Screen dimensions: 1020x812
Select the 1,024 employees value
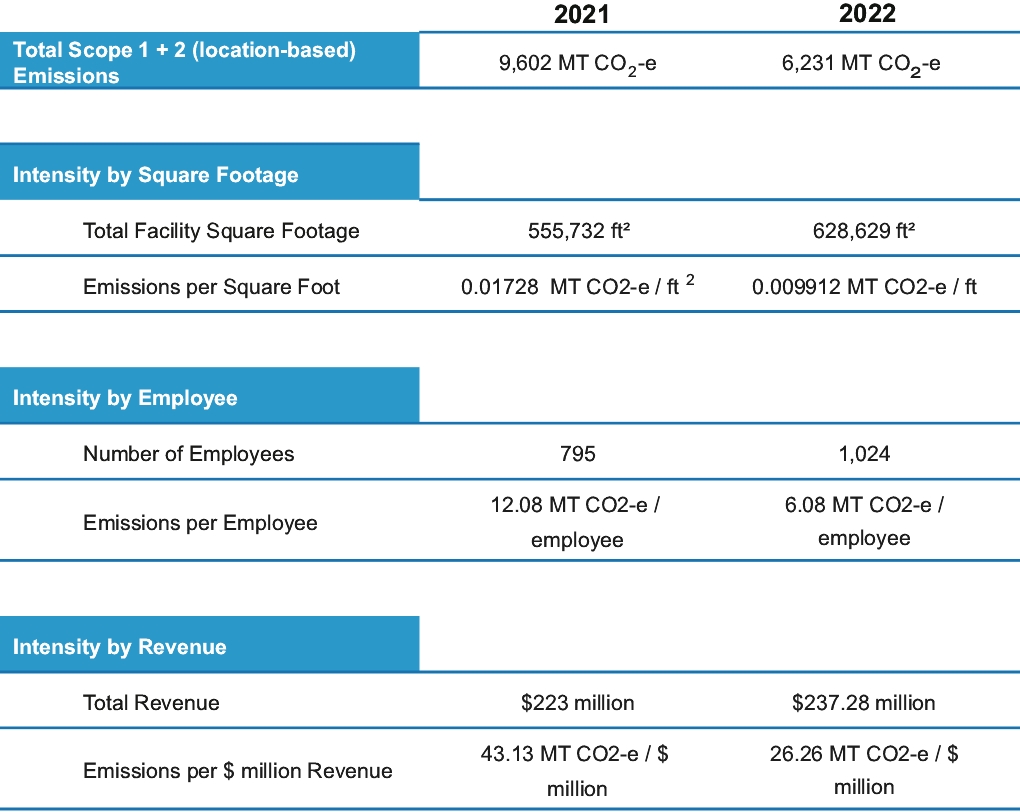pyautogui.click(x=864, y=454)
